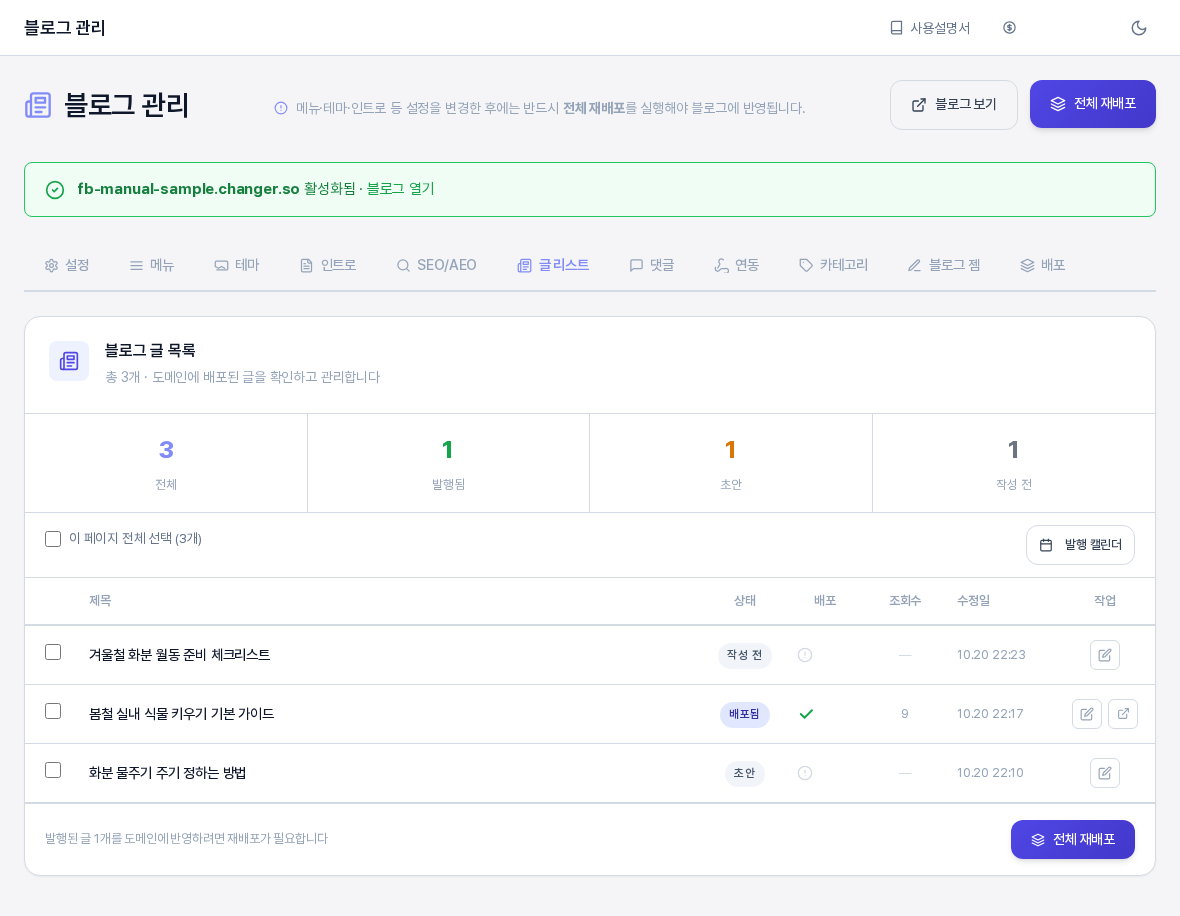This screenshot has height=916, width=1180.
Task: Switch to the 댓글 tab
Action: coord(652,265)
